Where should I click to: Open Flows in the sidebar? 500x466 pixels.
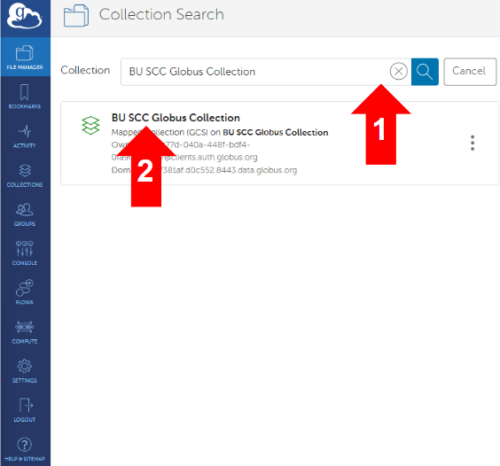[25, 292]
